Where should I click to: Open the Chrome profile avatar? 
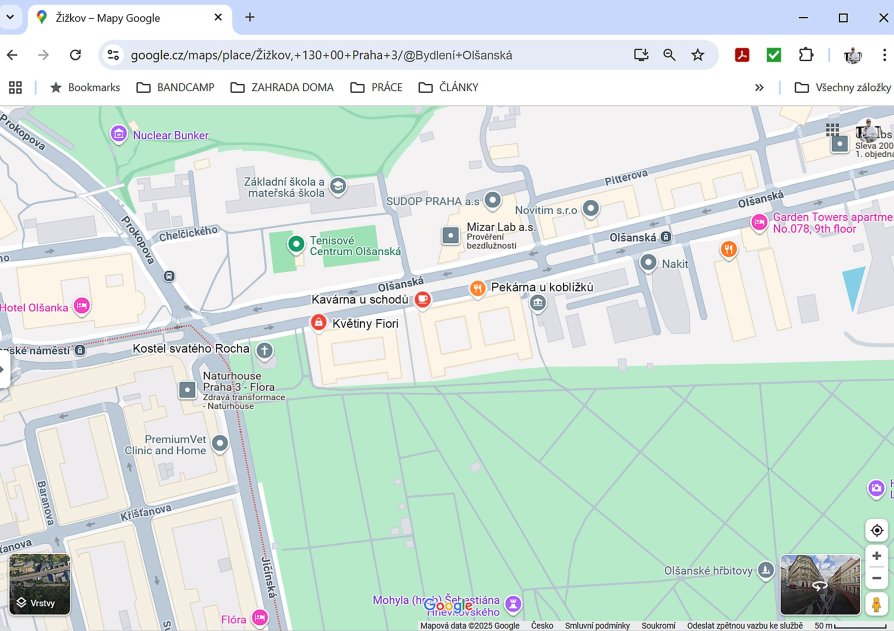point(852,55)
